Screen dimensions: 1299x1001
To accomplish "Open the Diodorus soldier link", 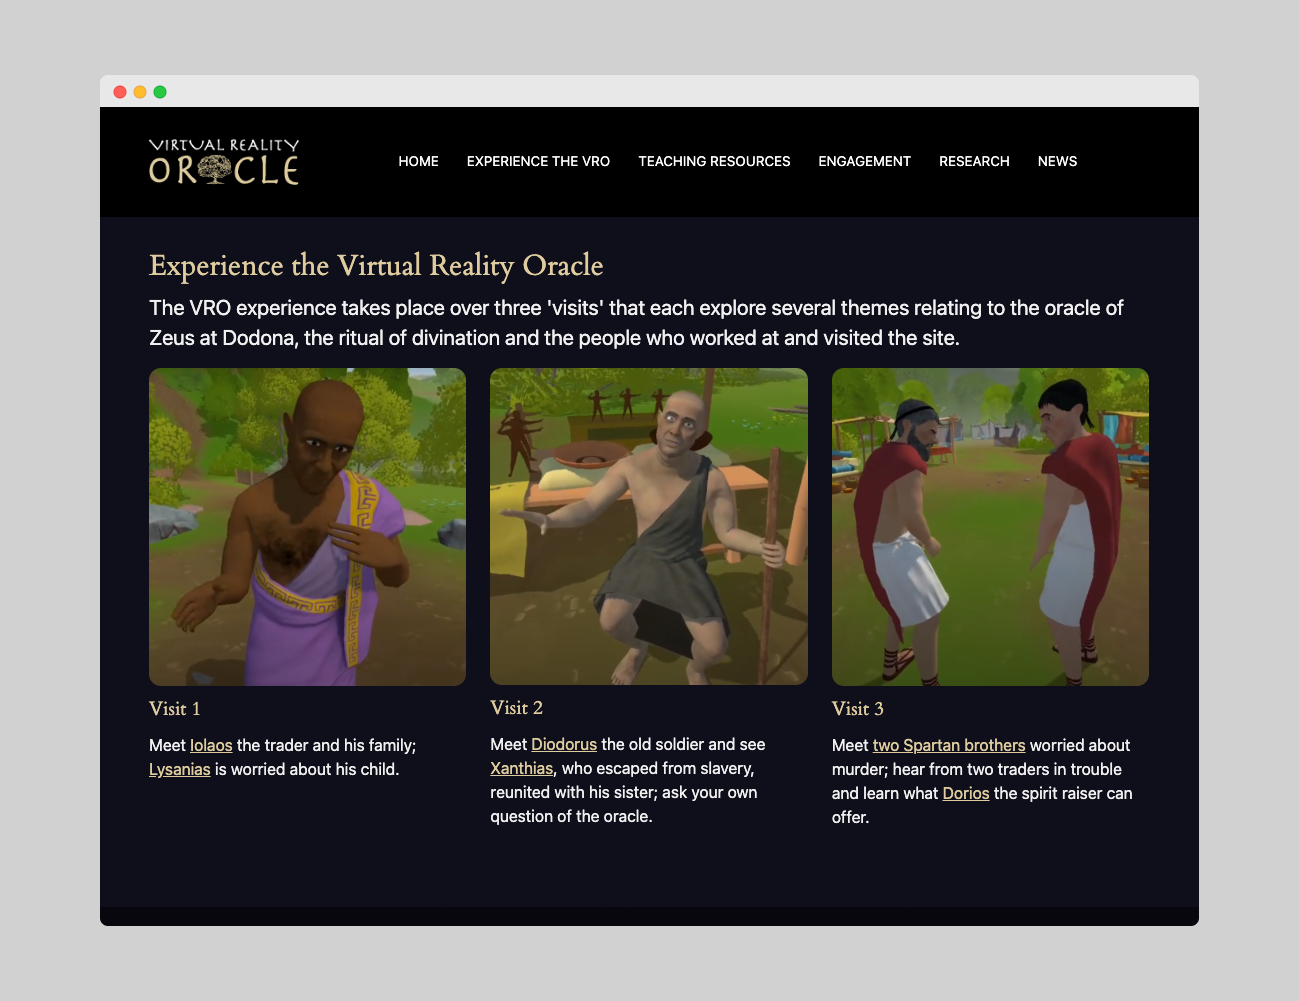I will [563, 744].
